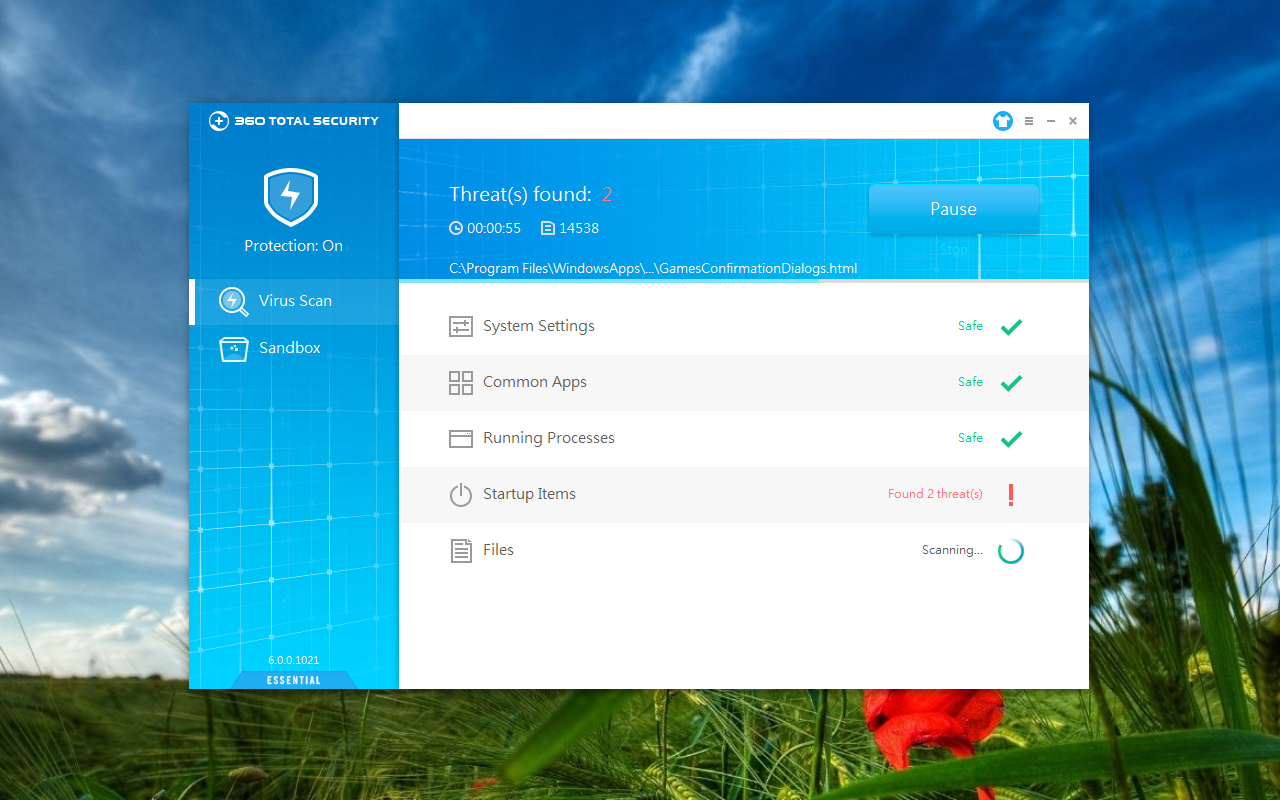Click the Protection On shield icon
This screenshot has width=1280, height=800.
click(x=291, y=197)
